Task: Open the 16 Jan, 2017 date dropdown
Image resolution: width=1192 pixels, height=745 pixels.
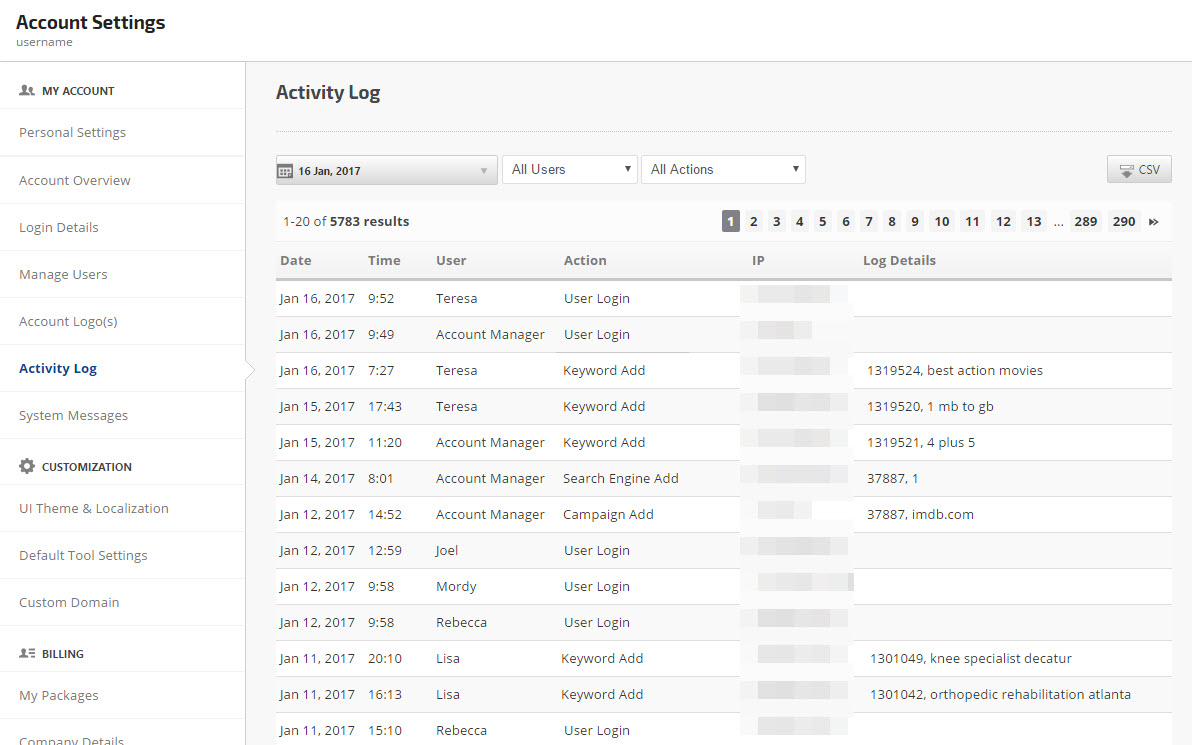Action: click(386, 170)
